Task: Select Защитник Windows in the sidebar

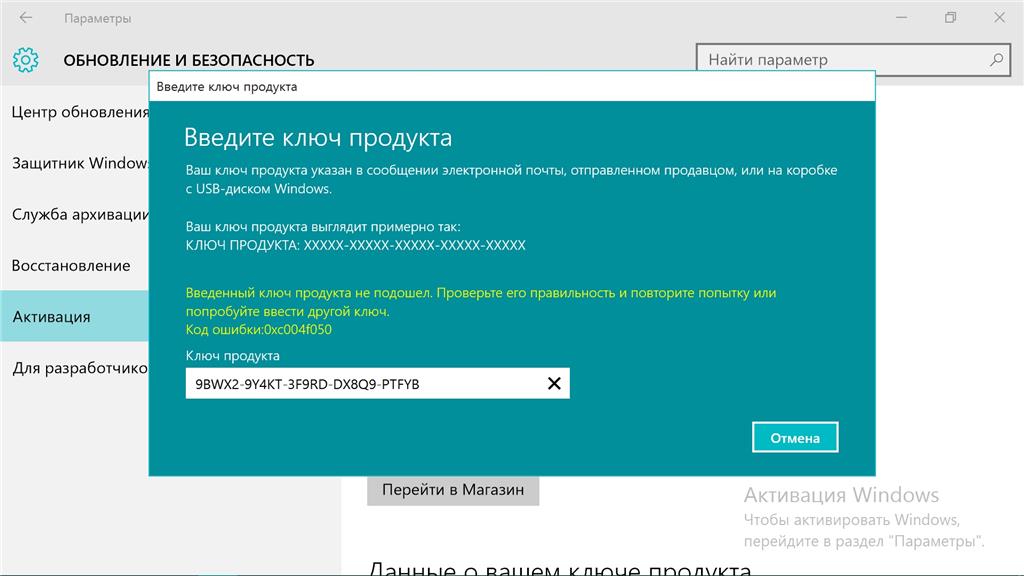Action: click(x=80, y=163)
